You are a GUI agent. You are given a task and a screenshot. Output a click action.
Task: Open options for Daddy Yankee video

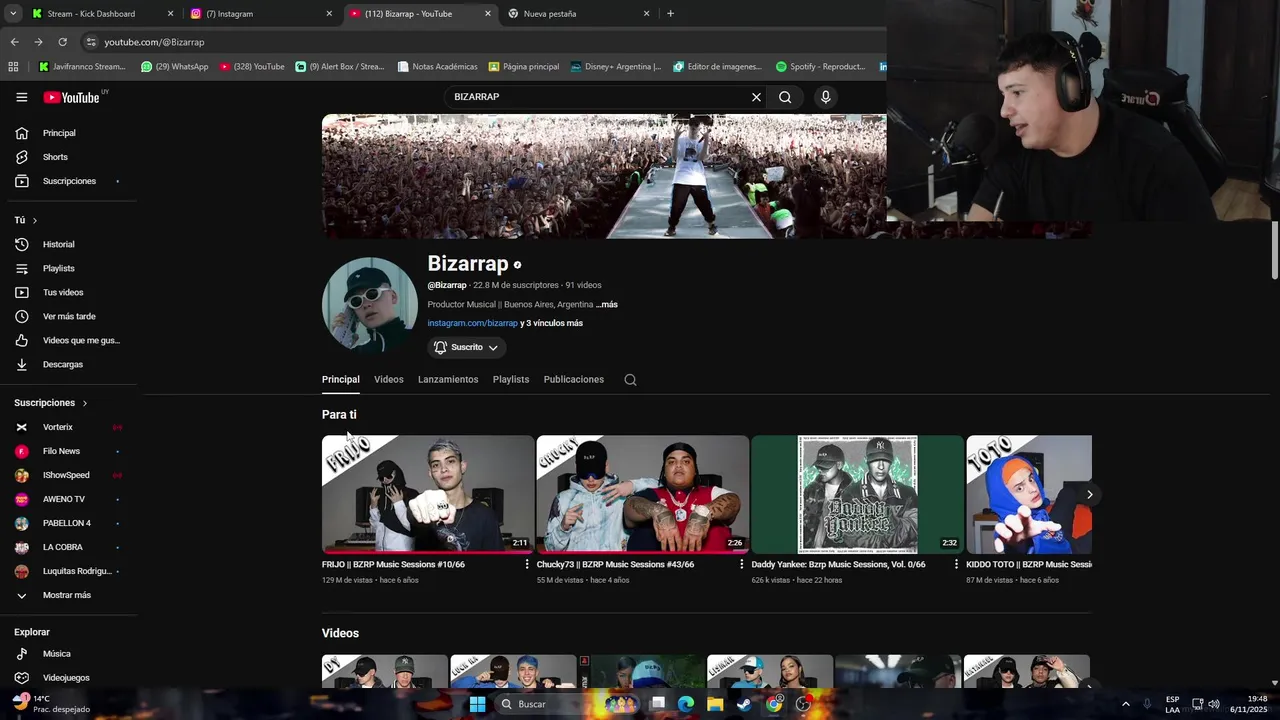pyautogui.click(x=956, y=565)
